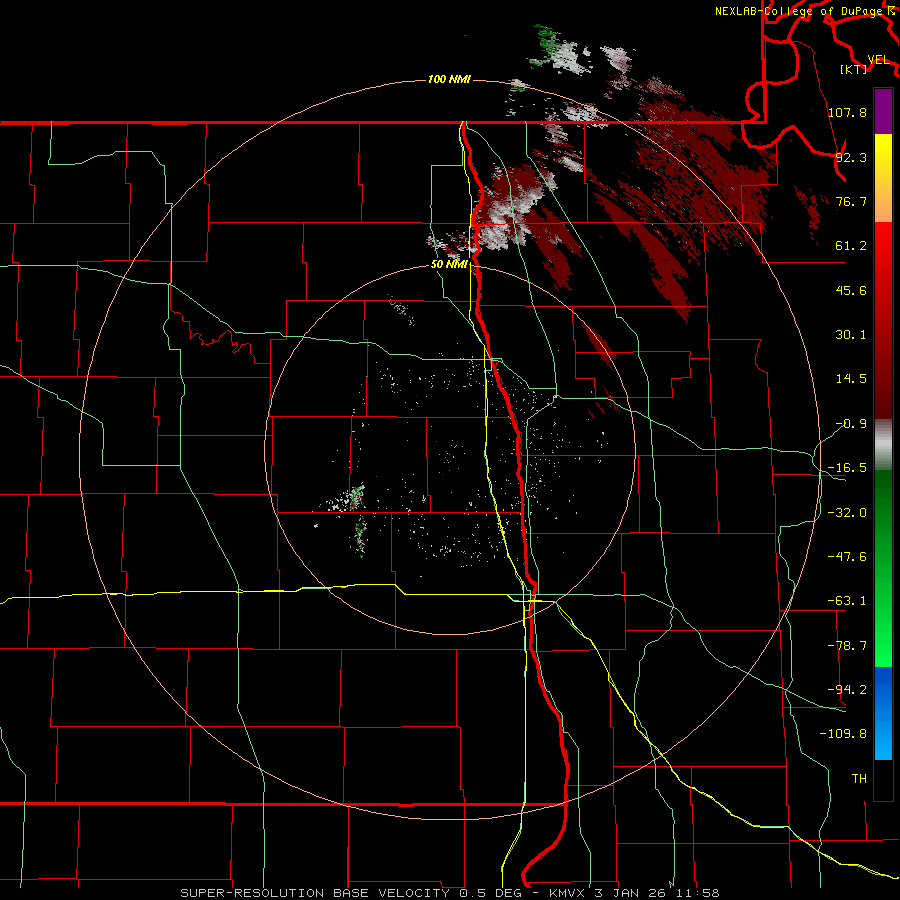Viewport: 900px width, 900px height.
Task: Click the VEL legend title
Action: pyautogui.click(x=879, y=60)
